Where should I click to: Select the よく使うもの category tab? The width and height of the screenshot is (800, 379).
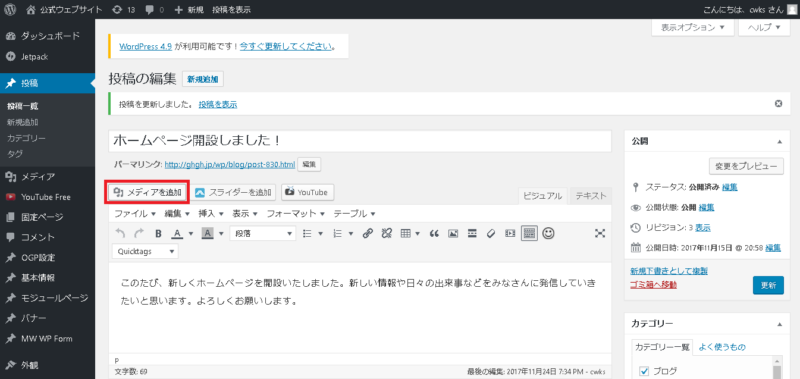pyautogui.click(x=721, y=347)
